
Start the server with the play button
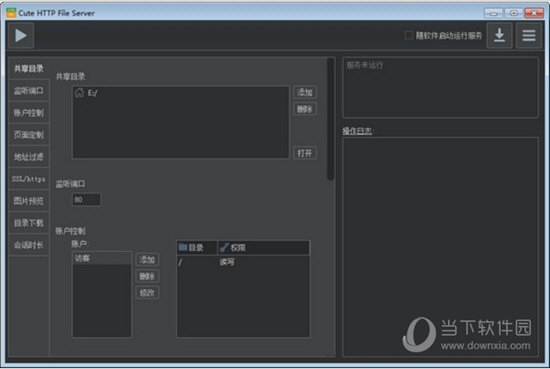point(21,35)
